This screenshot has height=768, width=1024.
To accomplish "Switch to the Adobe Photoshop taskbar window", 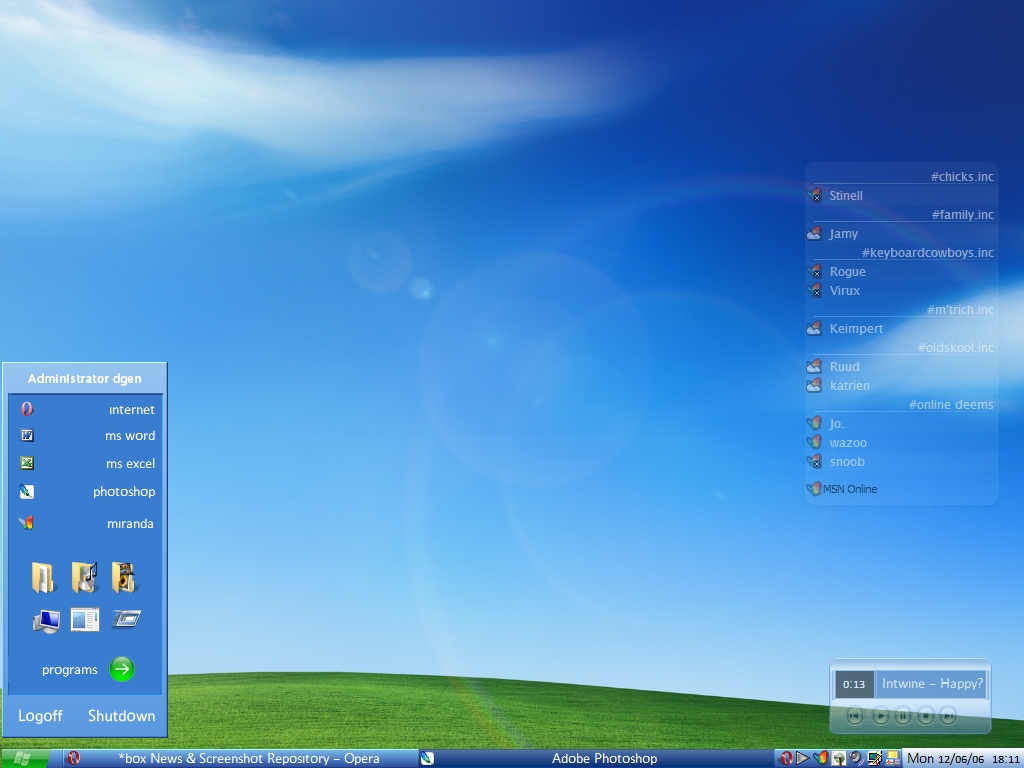I will point(597,758).
